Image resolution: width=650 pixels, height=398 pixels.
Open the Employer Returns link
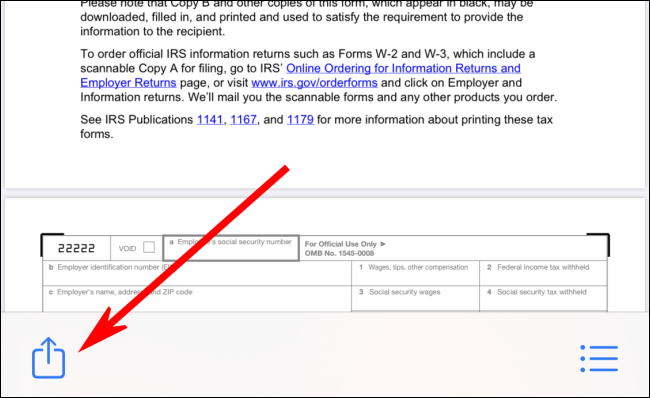click(128, 83)
